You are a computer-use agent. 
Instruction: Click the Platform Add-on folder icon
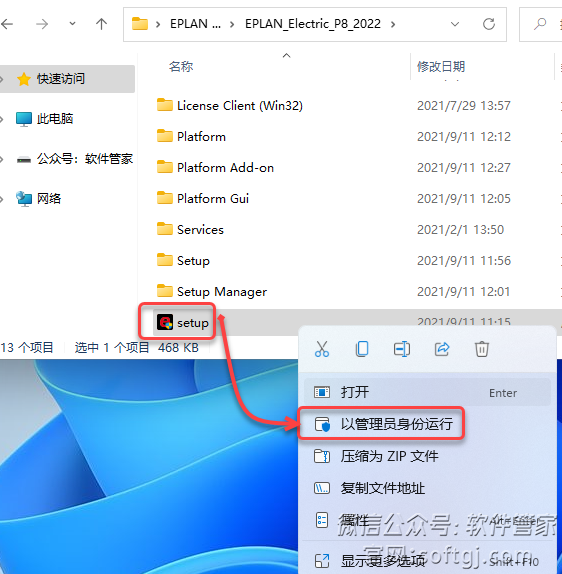click(165, 167)
